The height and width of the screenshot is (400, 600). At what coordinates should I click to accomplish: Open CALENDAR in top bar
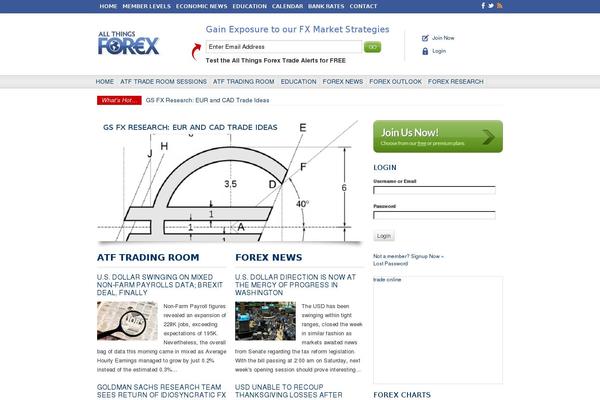click(x=287, y=6)
